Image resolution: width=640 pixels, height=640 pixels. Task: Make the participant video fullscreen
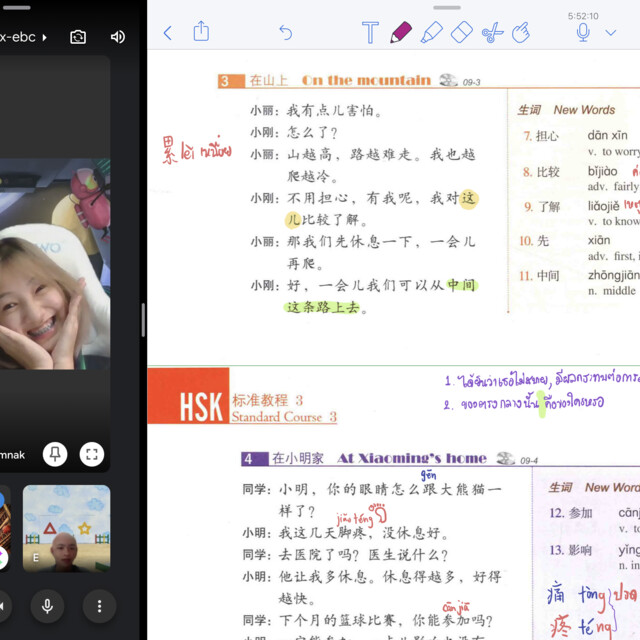(92, 454)
